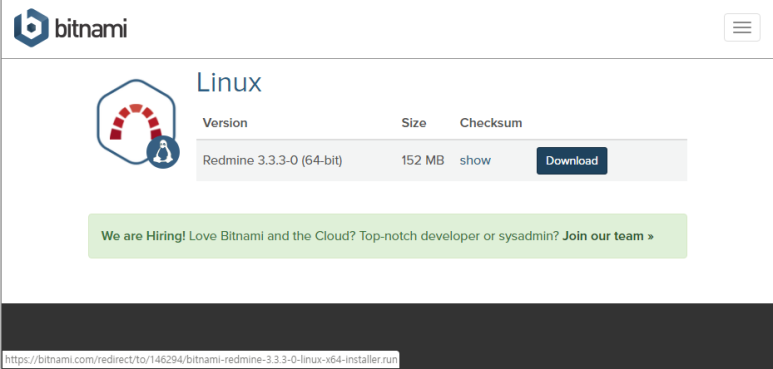Click the Top-notch developer or sysadmin text
Viewport: 773px width, 369px height.
(x=459, y=236)
